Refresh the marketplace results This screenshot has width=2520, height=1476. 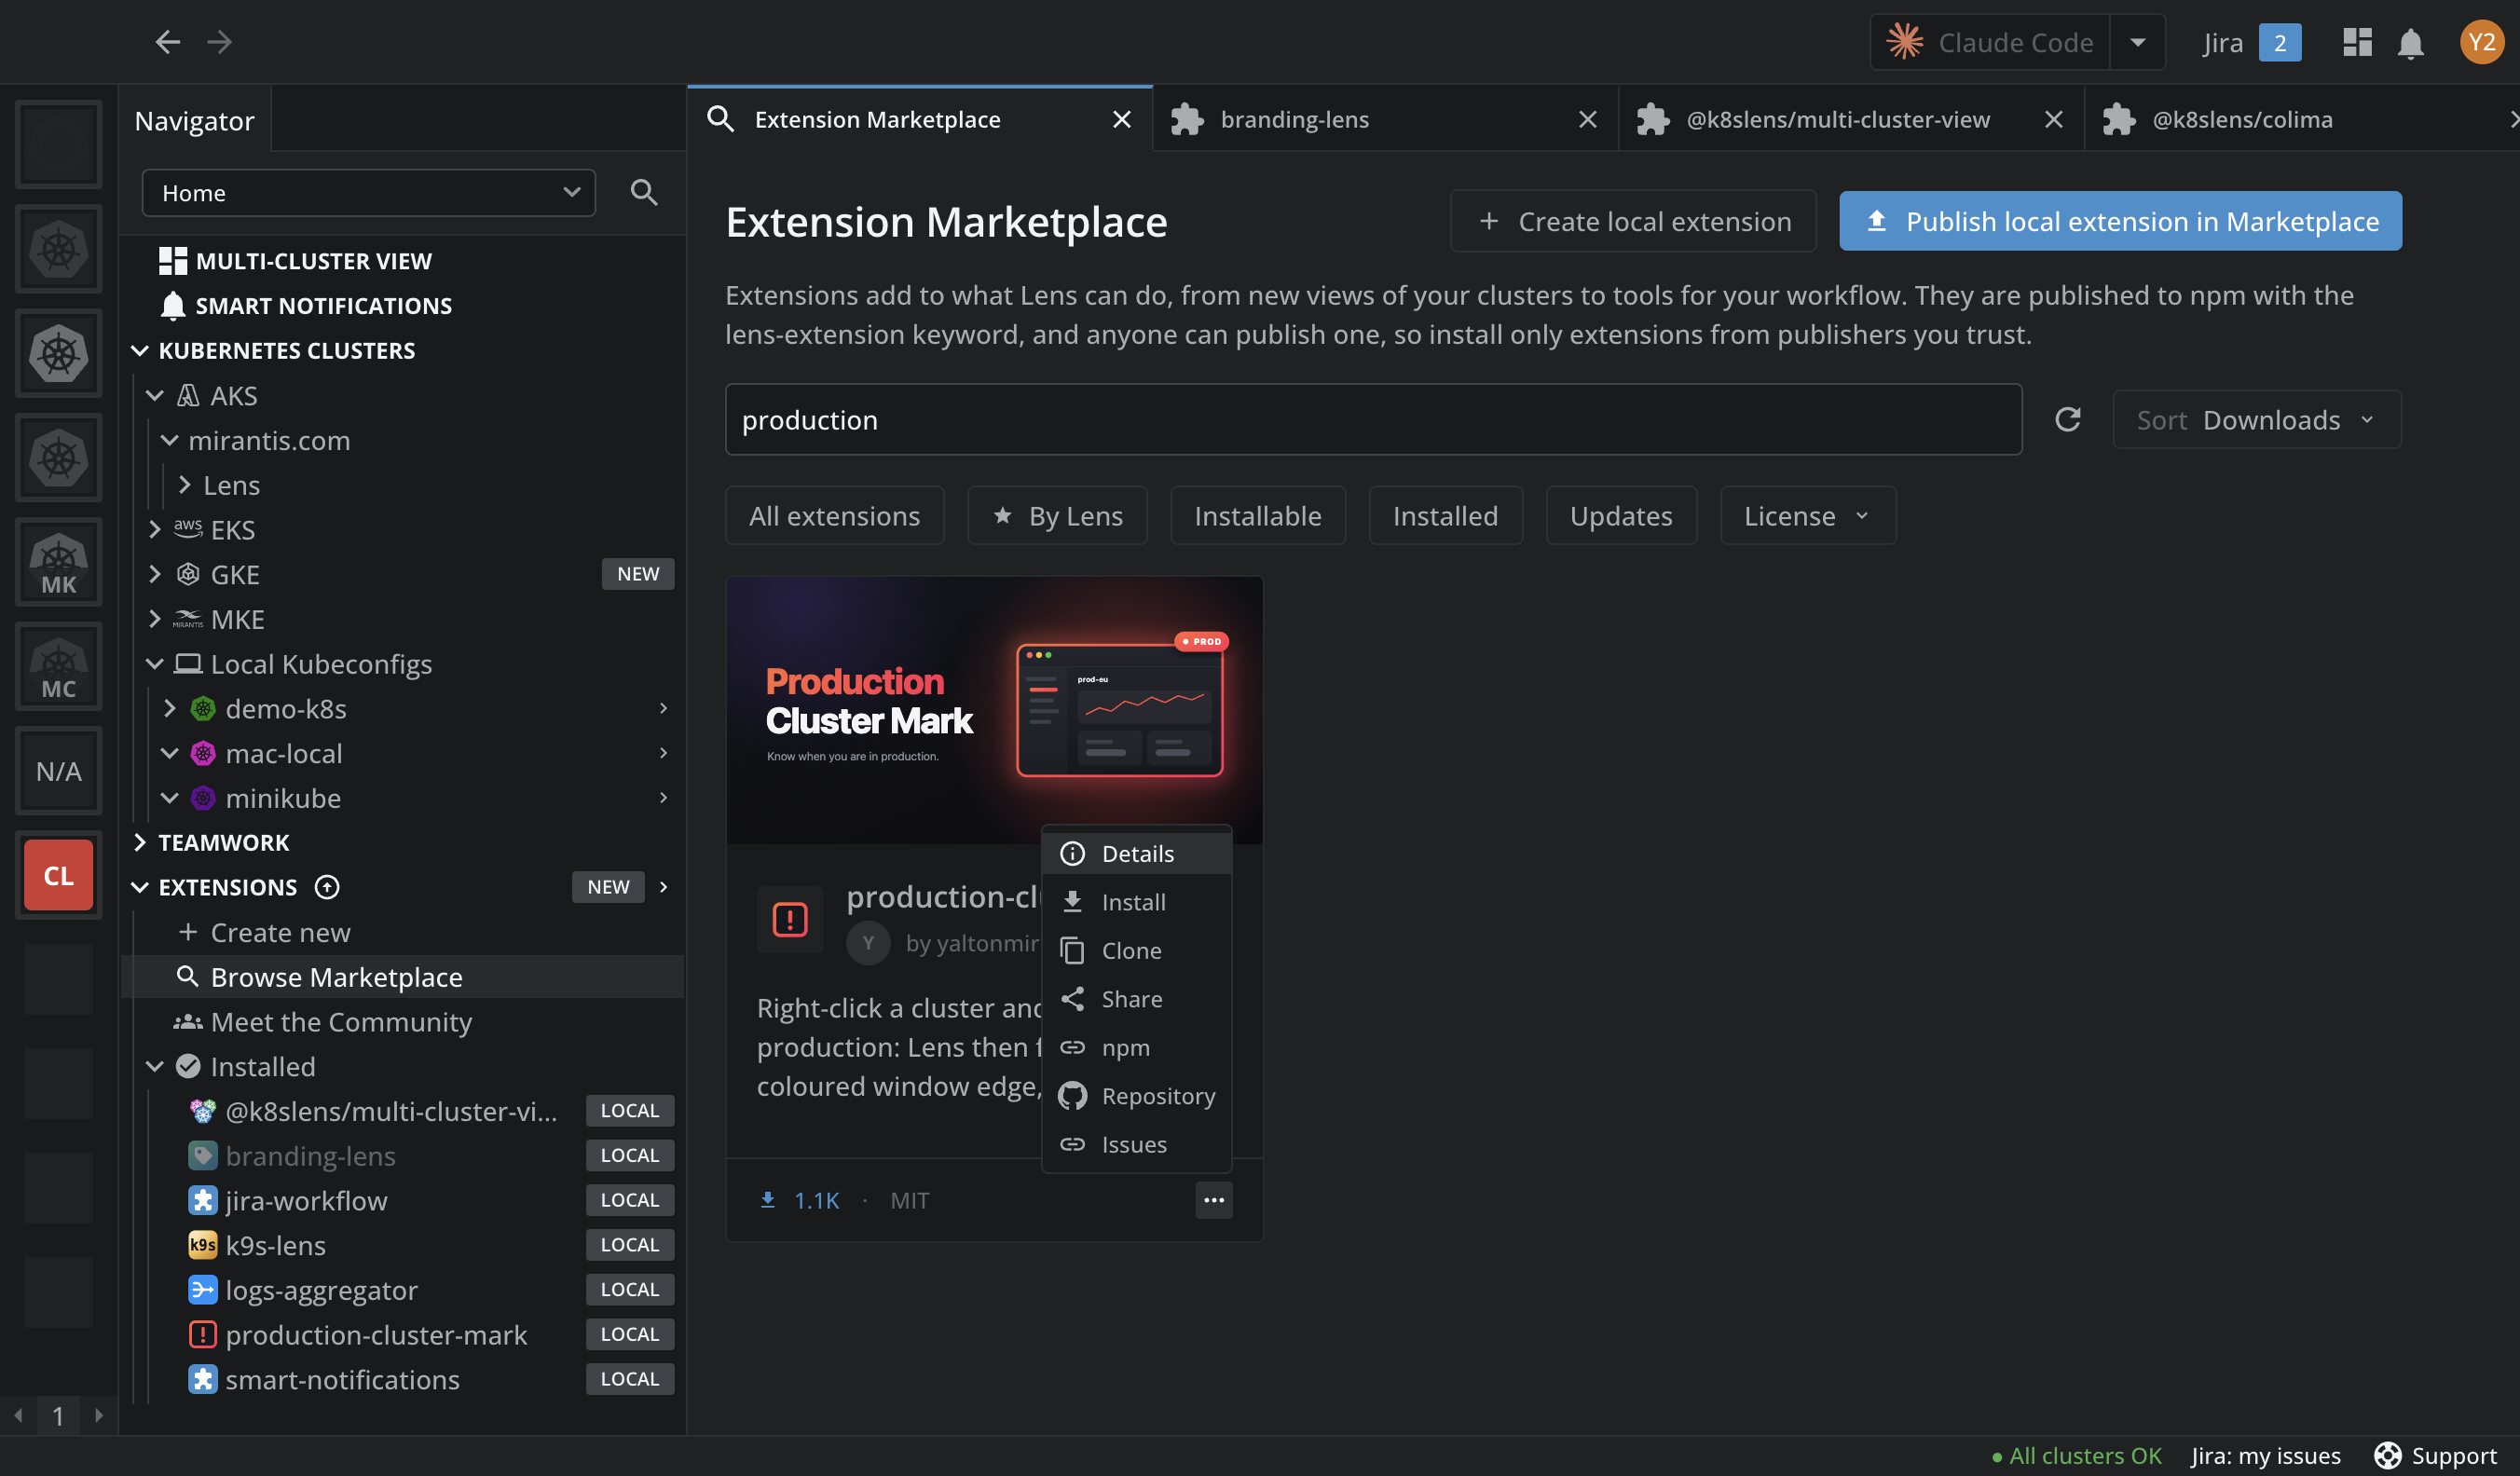[x=2067, y=419]
